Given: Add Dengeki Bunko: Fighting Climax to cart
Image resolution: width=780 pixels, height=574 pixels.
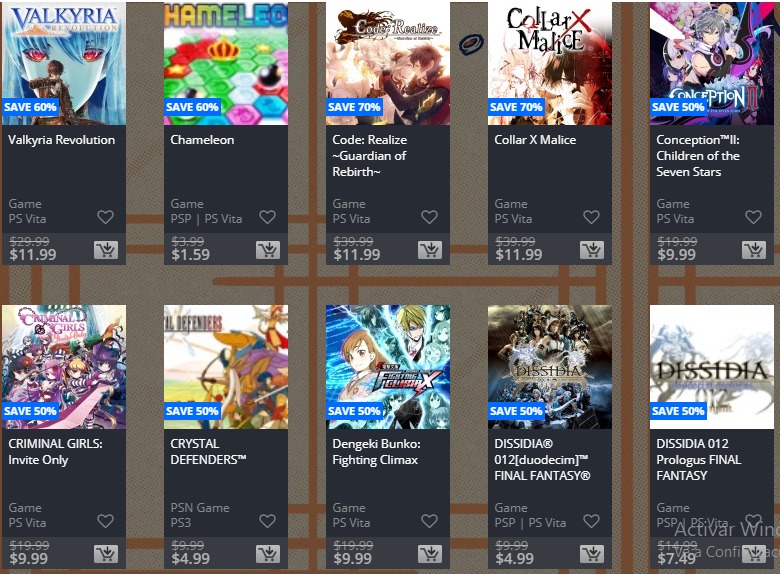Looking at the screenshot, I should 430,554.
